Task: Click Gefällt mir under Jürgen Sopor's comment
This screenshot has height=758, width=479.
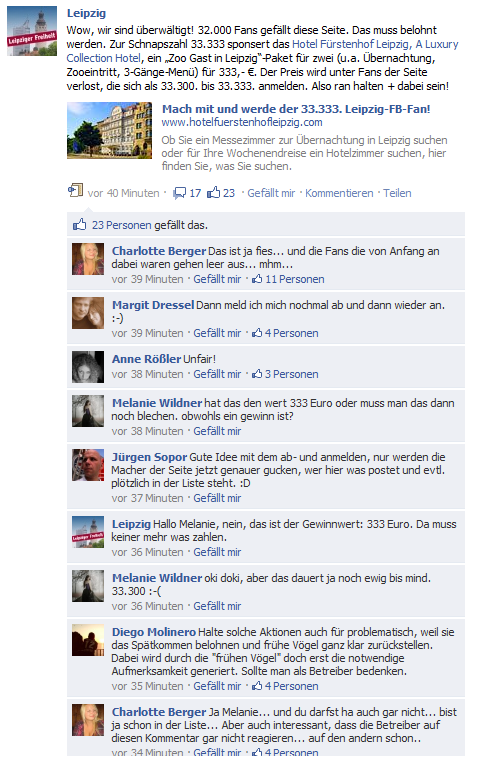Action: [217, 498]
